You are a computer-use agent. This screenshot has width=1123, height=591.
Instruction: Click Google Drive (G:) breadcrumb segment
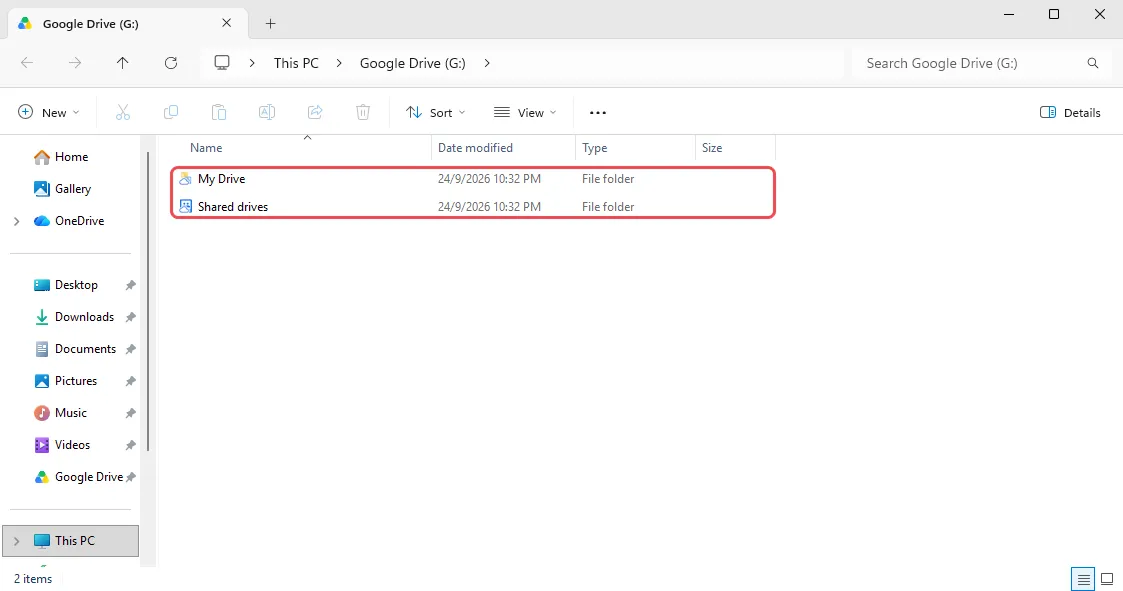click(x=413, y=63)
